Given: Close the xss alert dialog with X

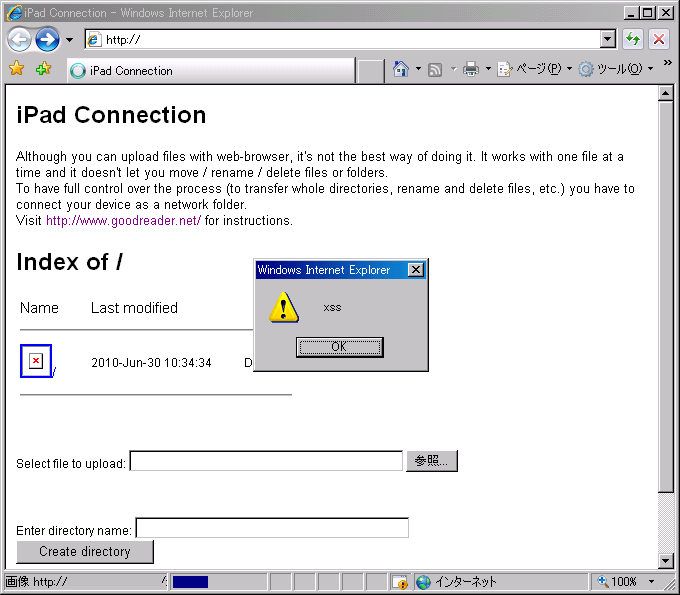Looking at the screenshot, I should [x=415, y=270].
